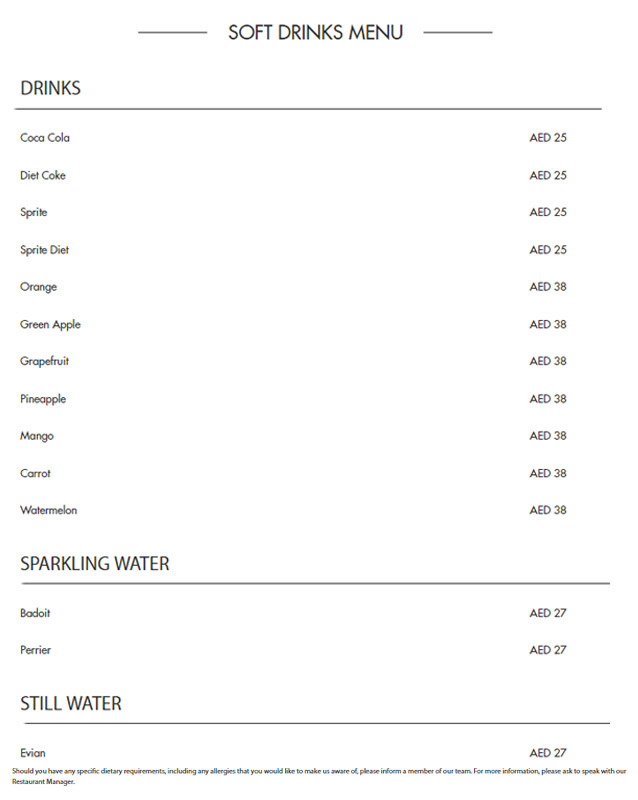Select the Evian water item
Screen dimensions: 638x800
click(x=33, y=753)
